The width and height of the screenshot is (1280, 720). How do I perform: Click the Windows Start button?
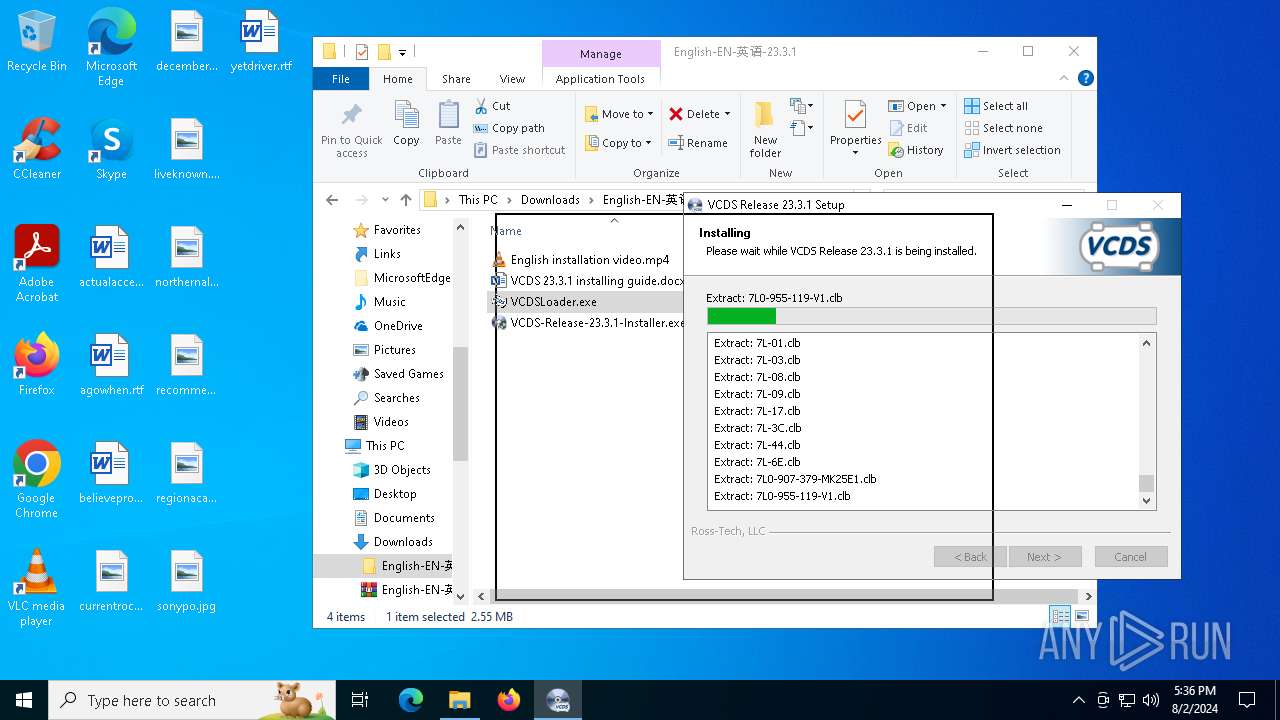point(24,700)
